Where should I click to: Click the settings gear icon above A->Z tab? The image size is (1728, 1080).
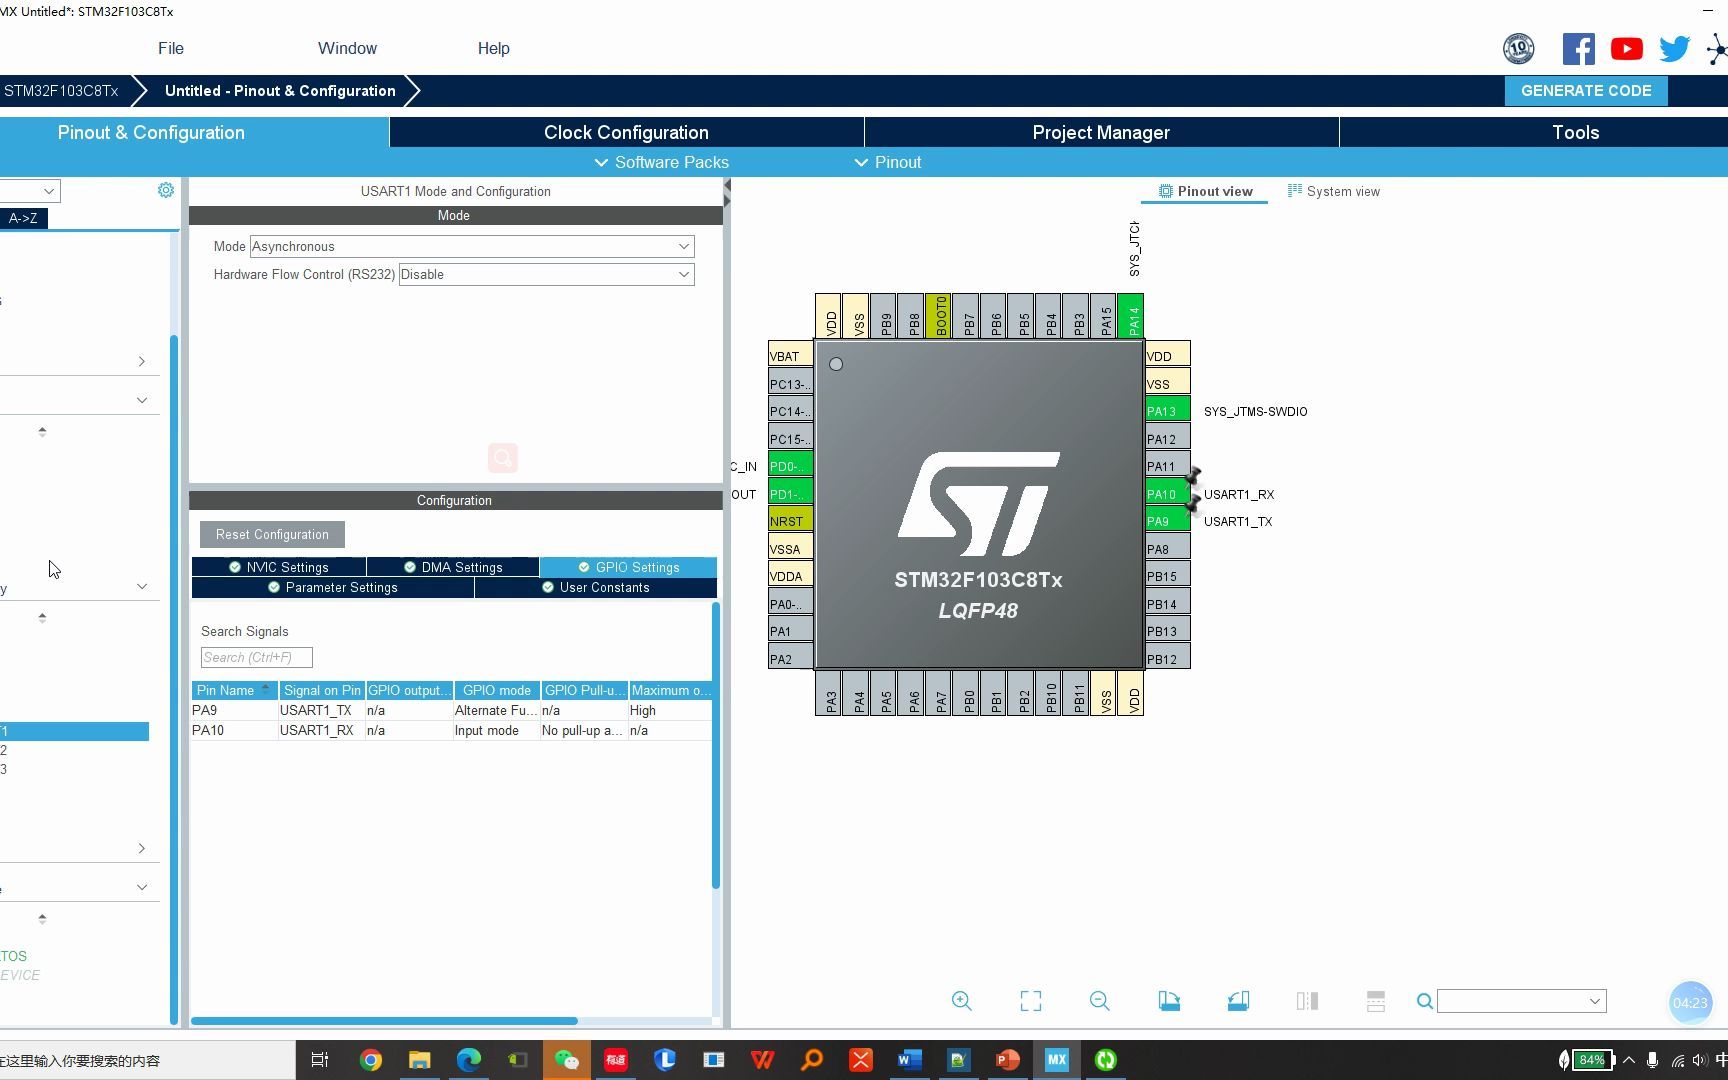pos(166,189)
